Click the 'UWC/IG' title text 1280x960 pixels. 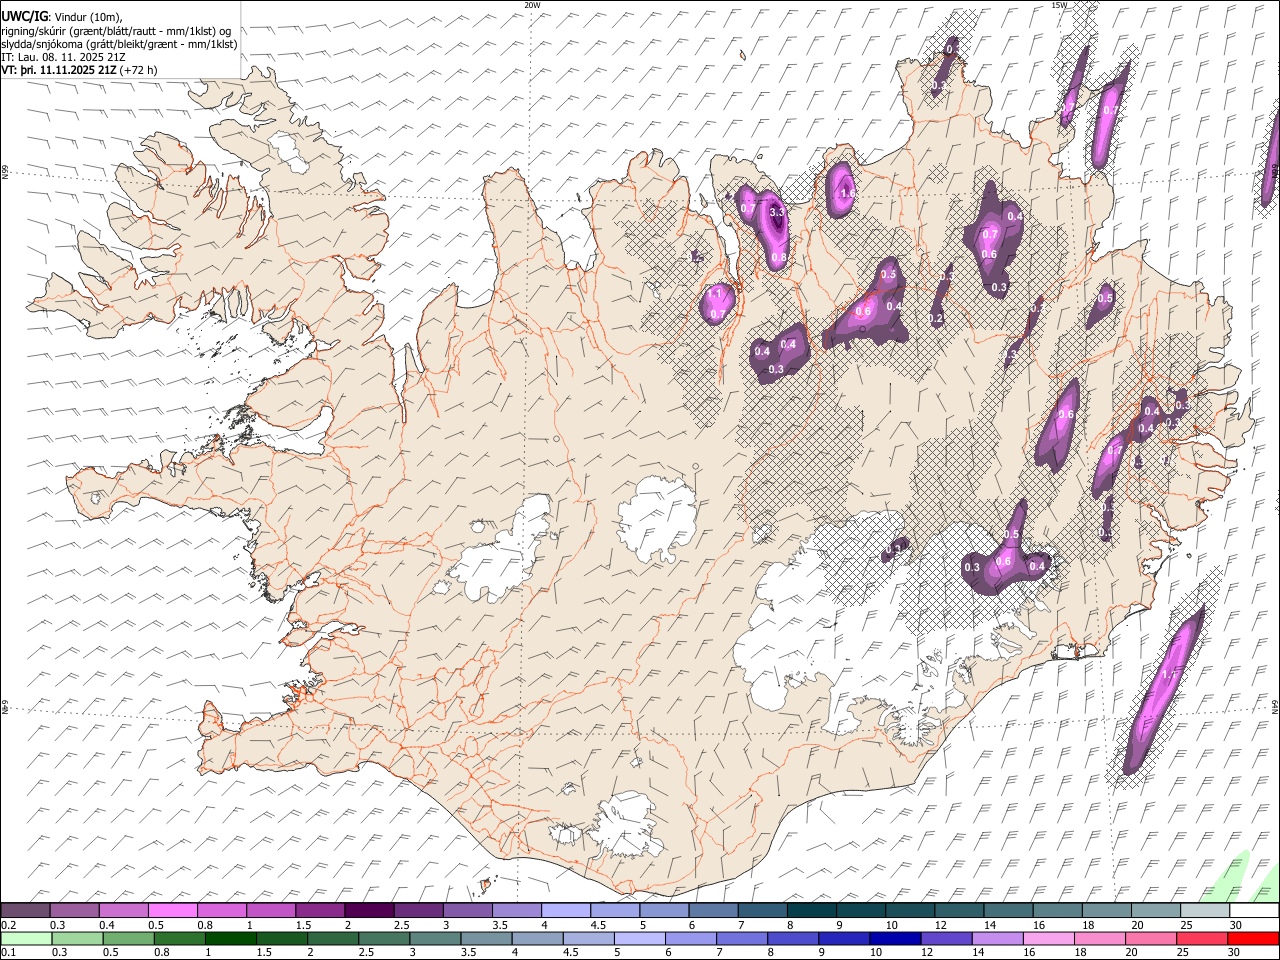[25, 17]
